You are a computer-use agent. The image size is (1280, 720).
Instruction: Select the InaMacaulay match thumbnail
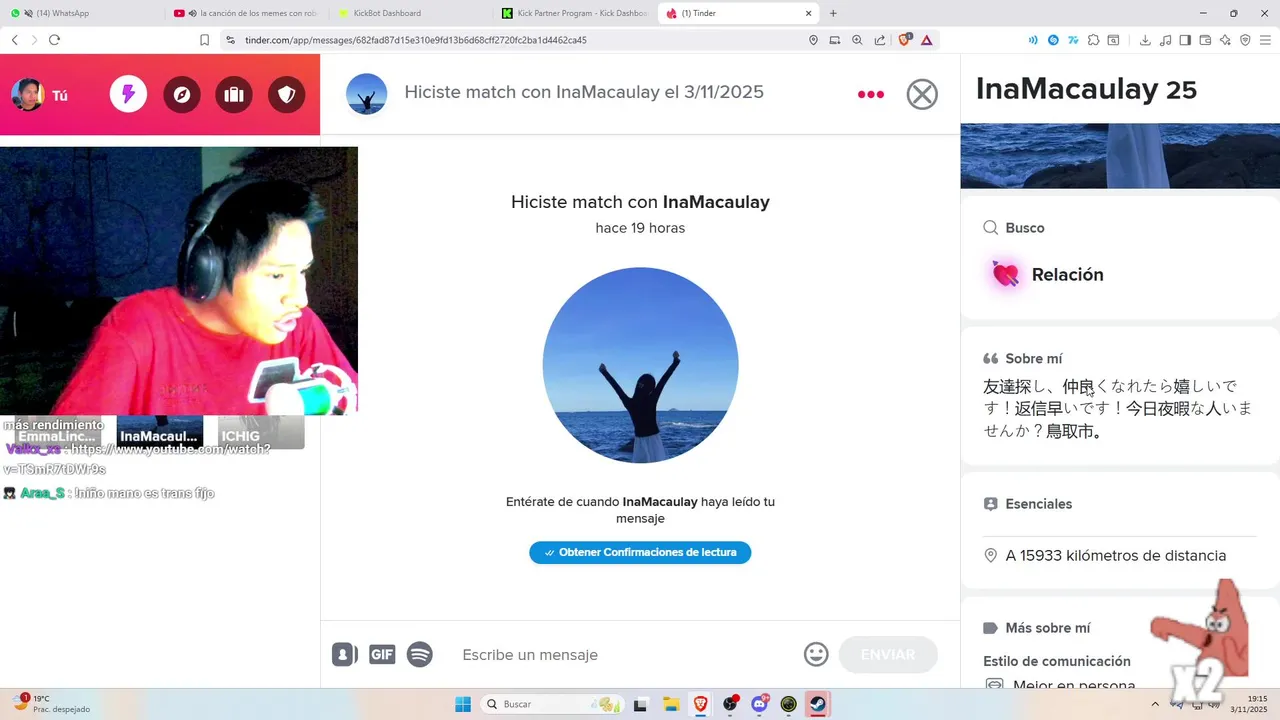[x=160, y=432]
